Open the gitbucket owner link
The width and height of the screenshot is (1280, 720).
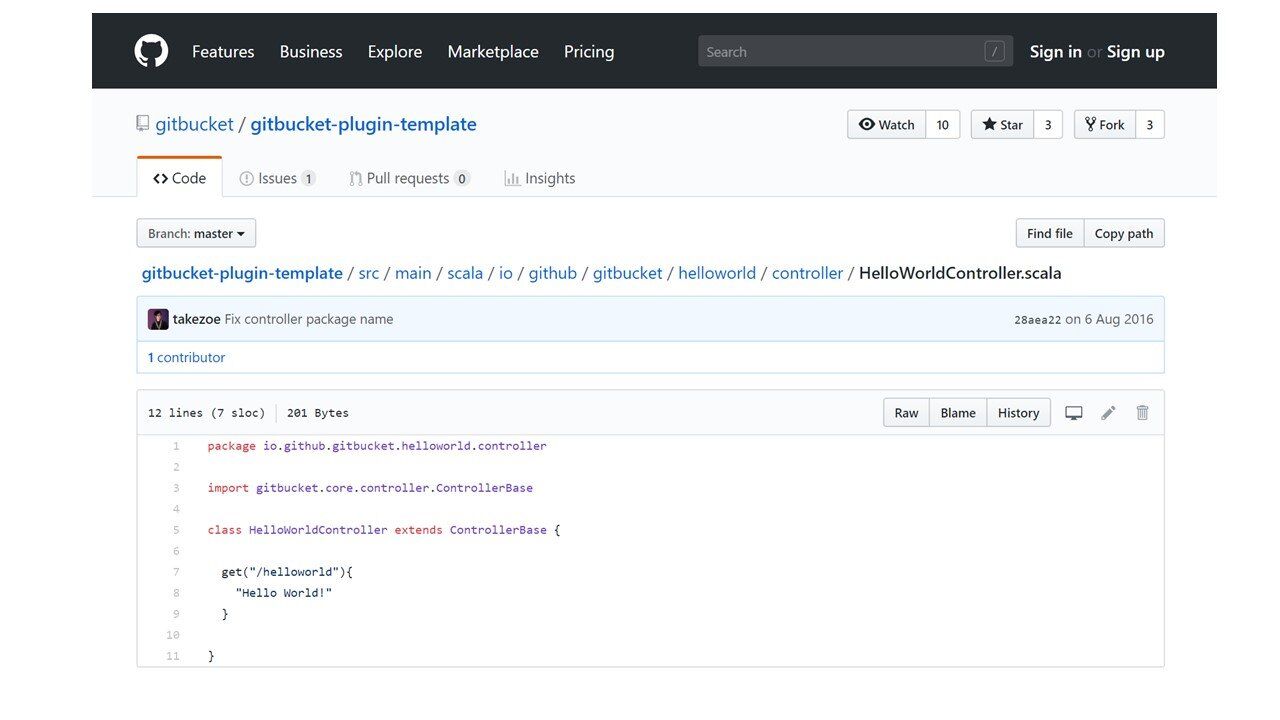coord(194,124)
